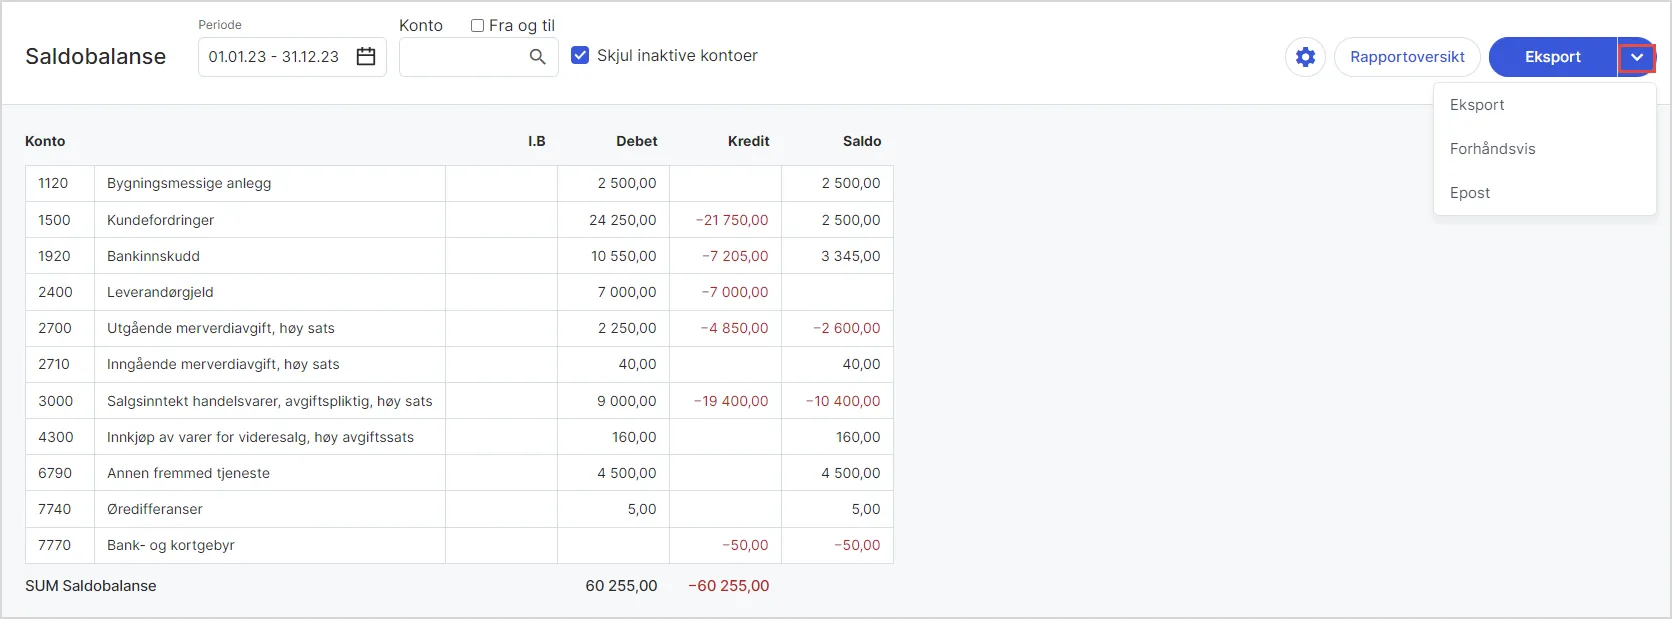Screen dimensions: 1672x619
Task: Click the Konto search magnifier icon
Action: [537, 57]
